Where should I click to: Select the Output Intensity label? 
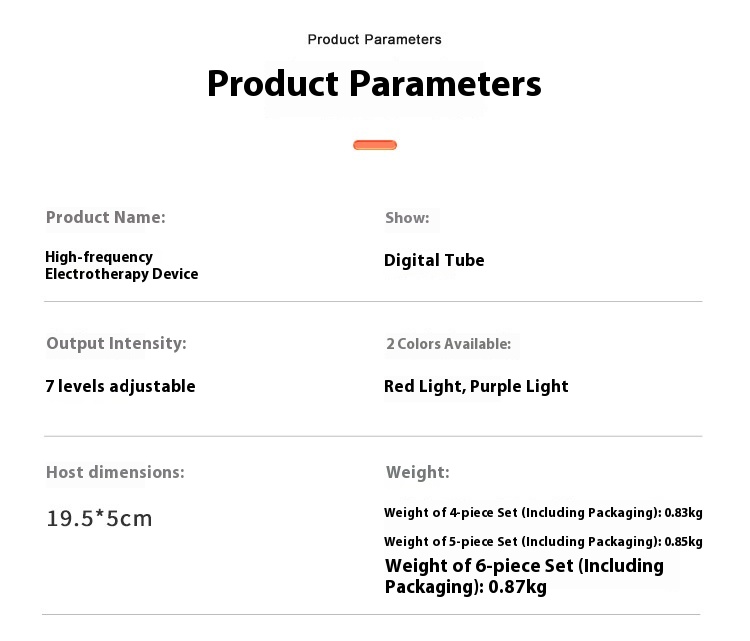coord(116,343)
